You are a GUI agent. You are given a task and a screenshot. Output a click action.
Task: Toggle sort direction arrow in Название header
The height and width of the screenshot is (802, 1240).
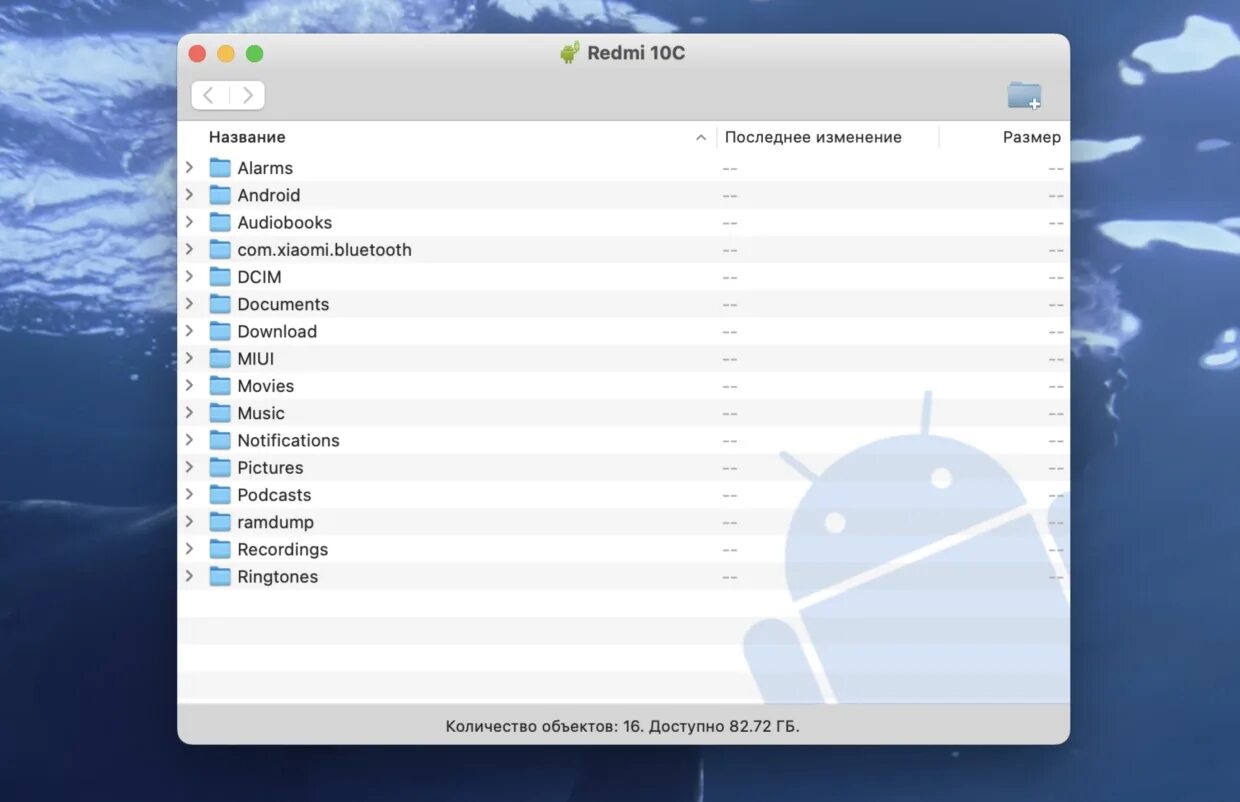coord(701,138)
